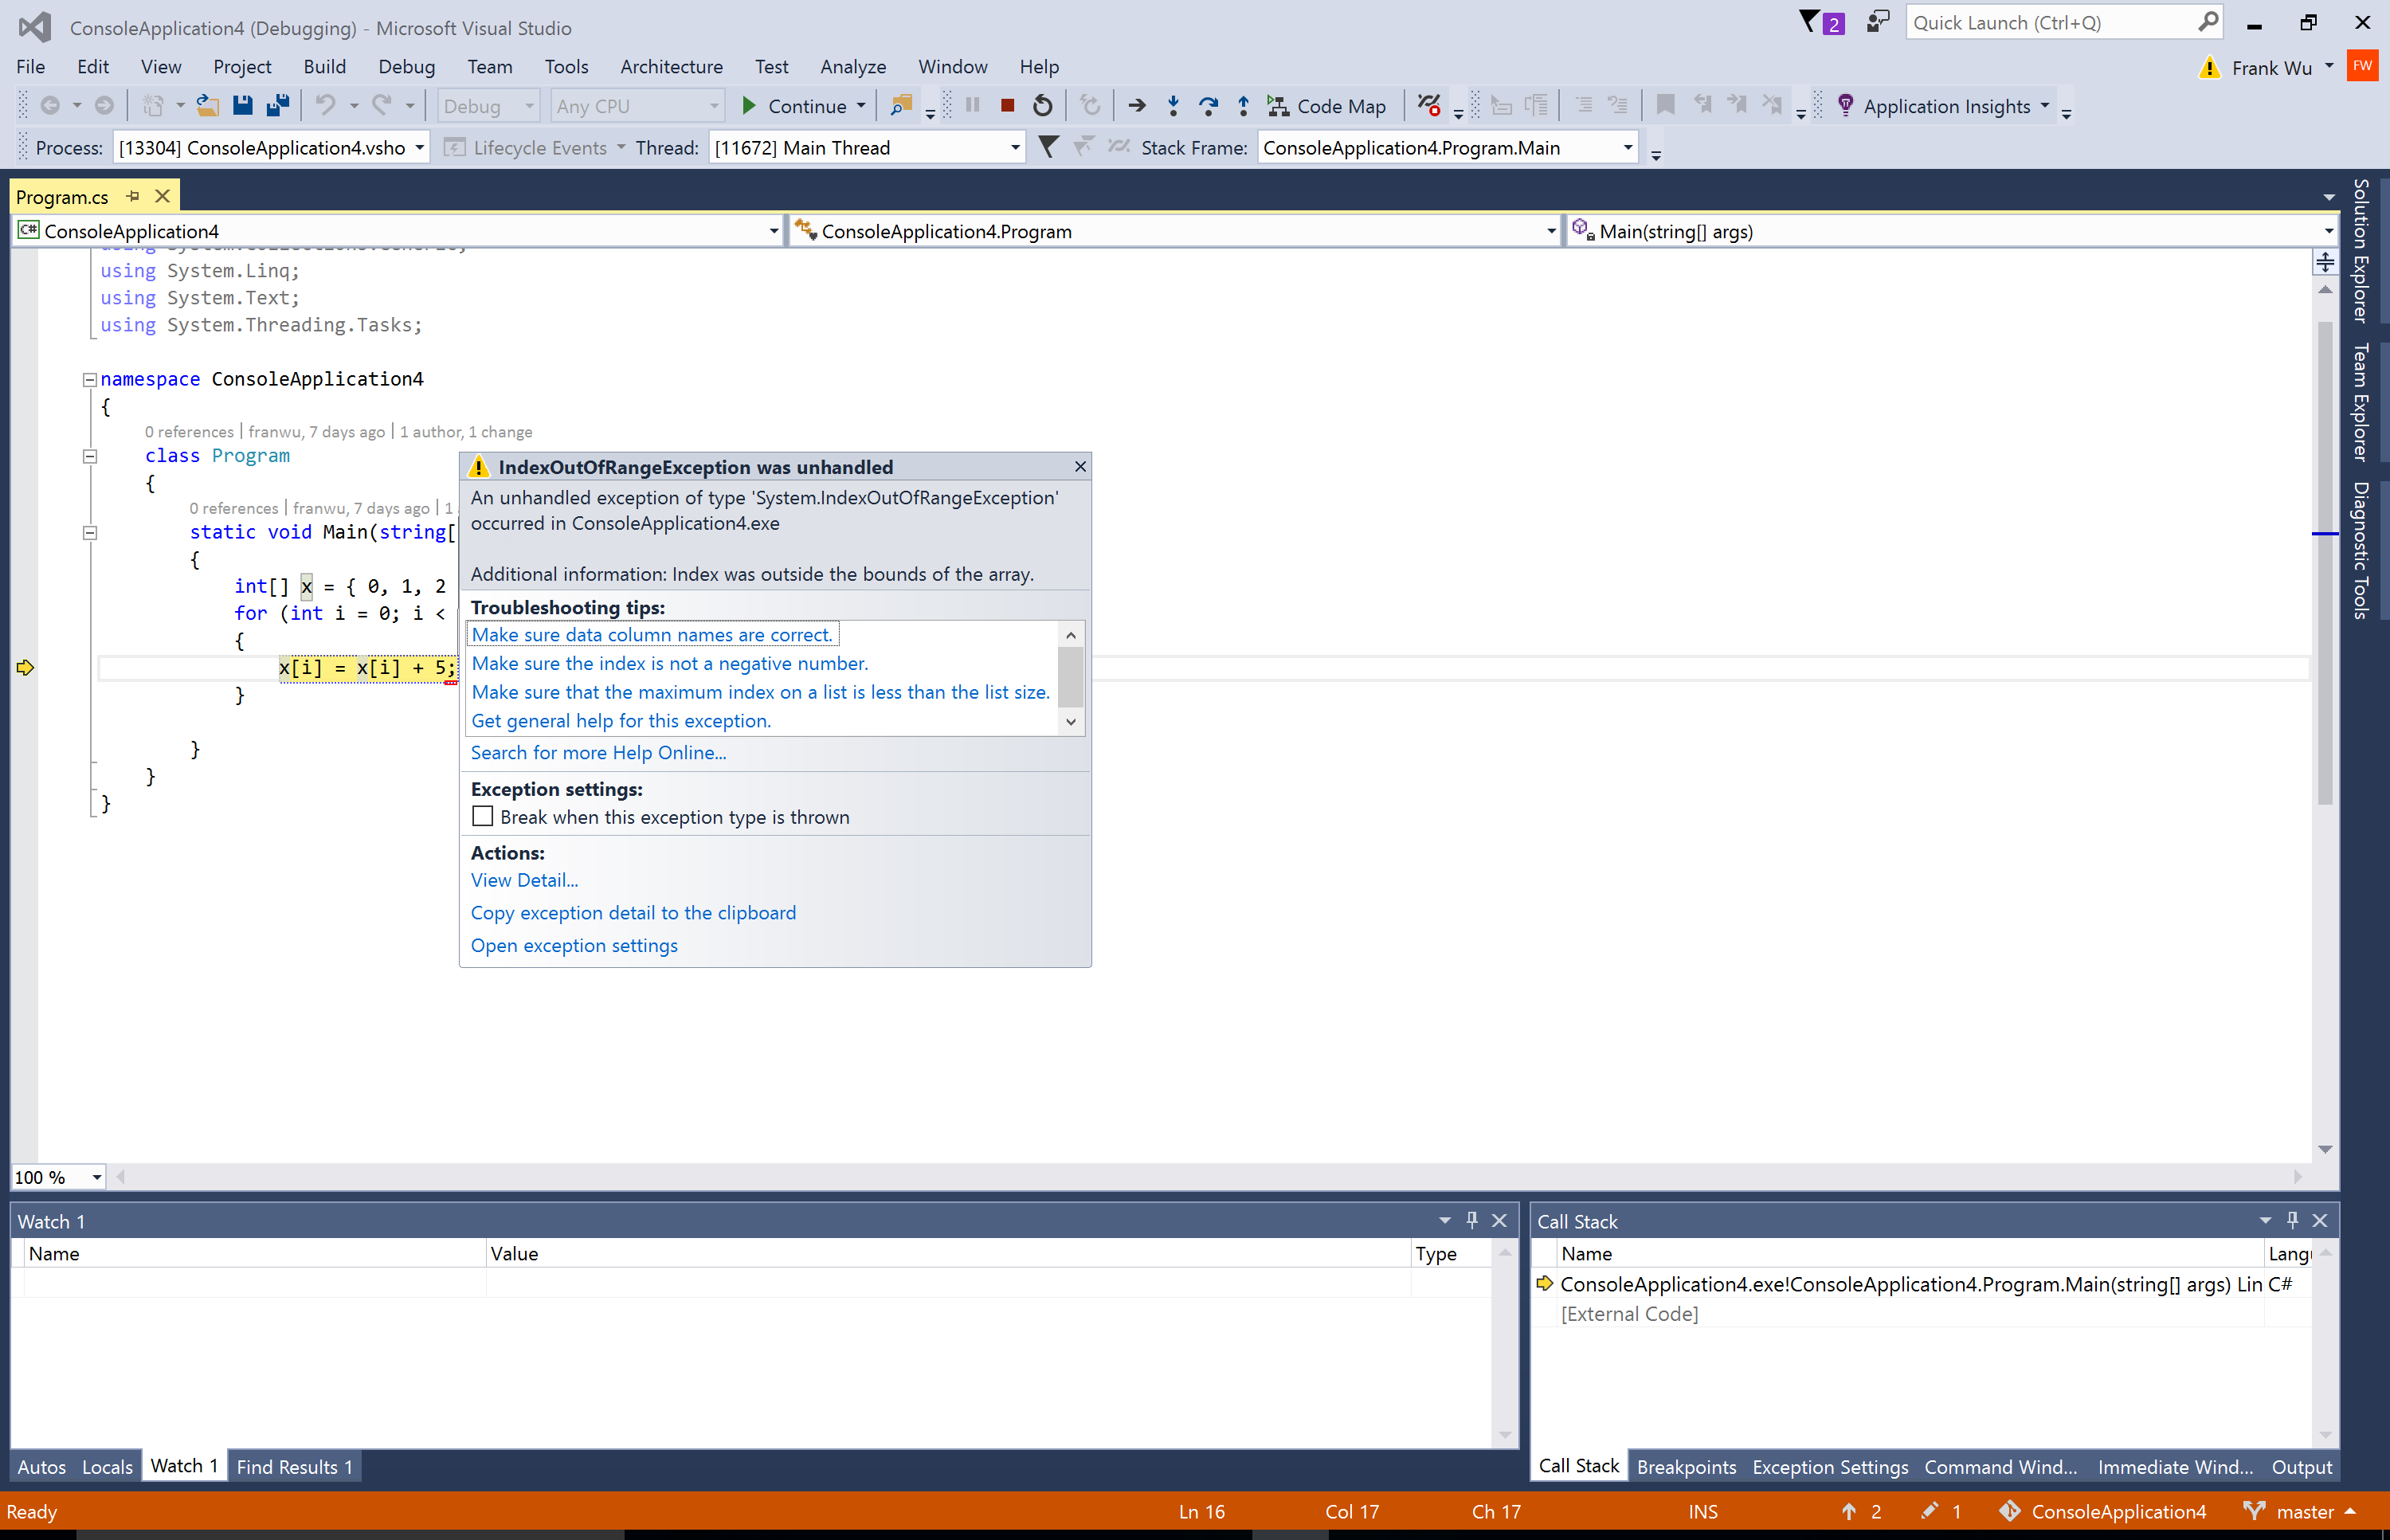The width and height of the screenshot is (2390, 1540).
Task: Click the IntelliTrace events disable icon
Action: (x=1429, y=106)
